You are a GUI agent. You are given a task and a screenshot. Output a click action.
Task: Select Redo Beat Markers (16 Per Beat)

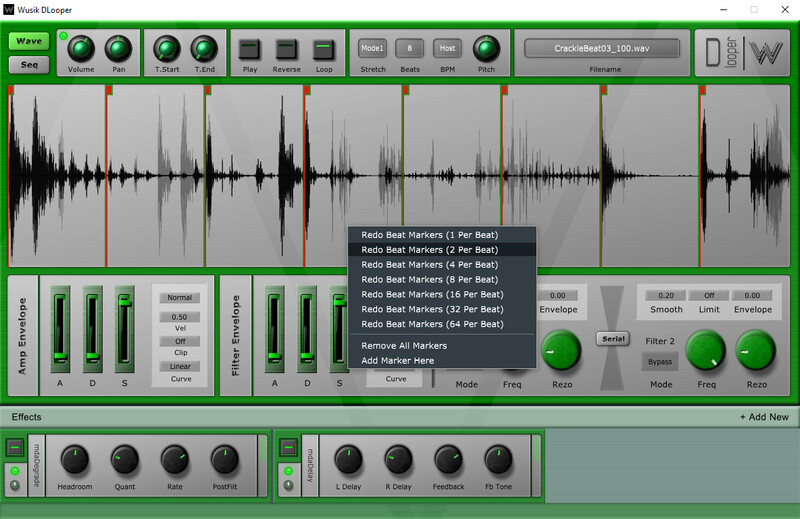point(442,294)
